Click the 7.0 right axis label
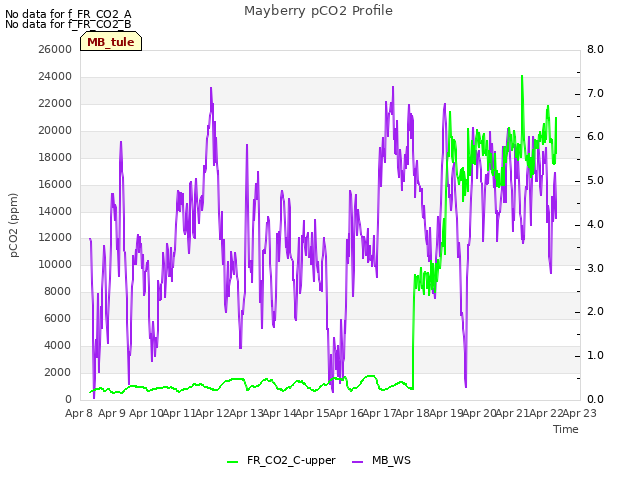The height and width of the screenshot is (480, 640). [595, 93]
